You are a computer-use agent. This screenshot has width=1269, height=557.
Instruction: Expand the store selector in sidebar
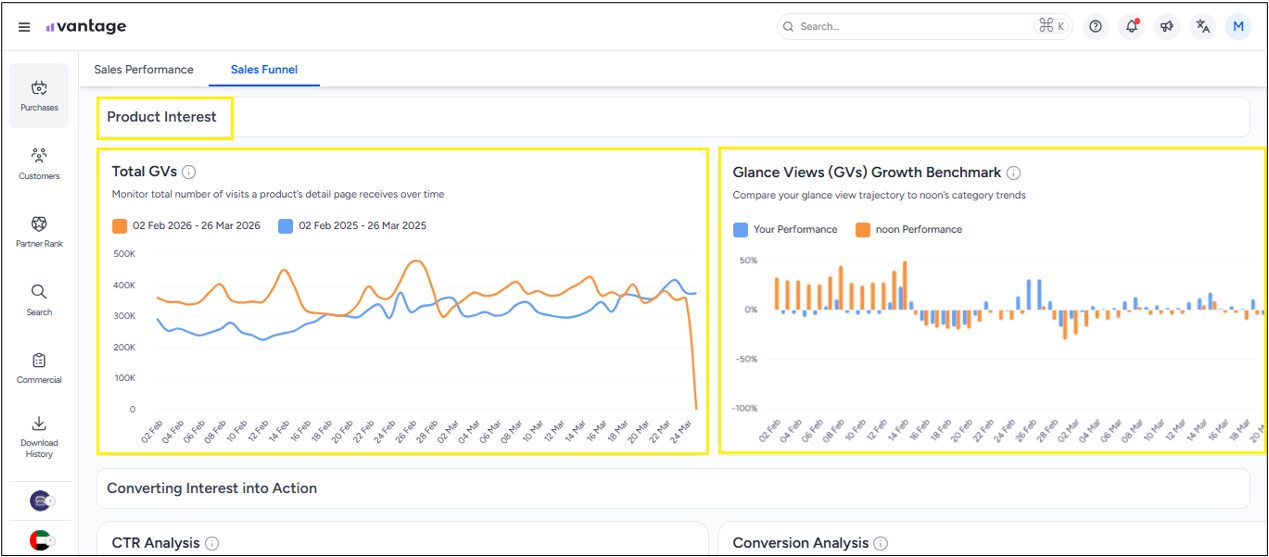(40, 500)
